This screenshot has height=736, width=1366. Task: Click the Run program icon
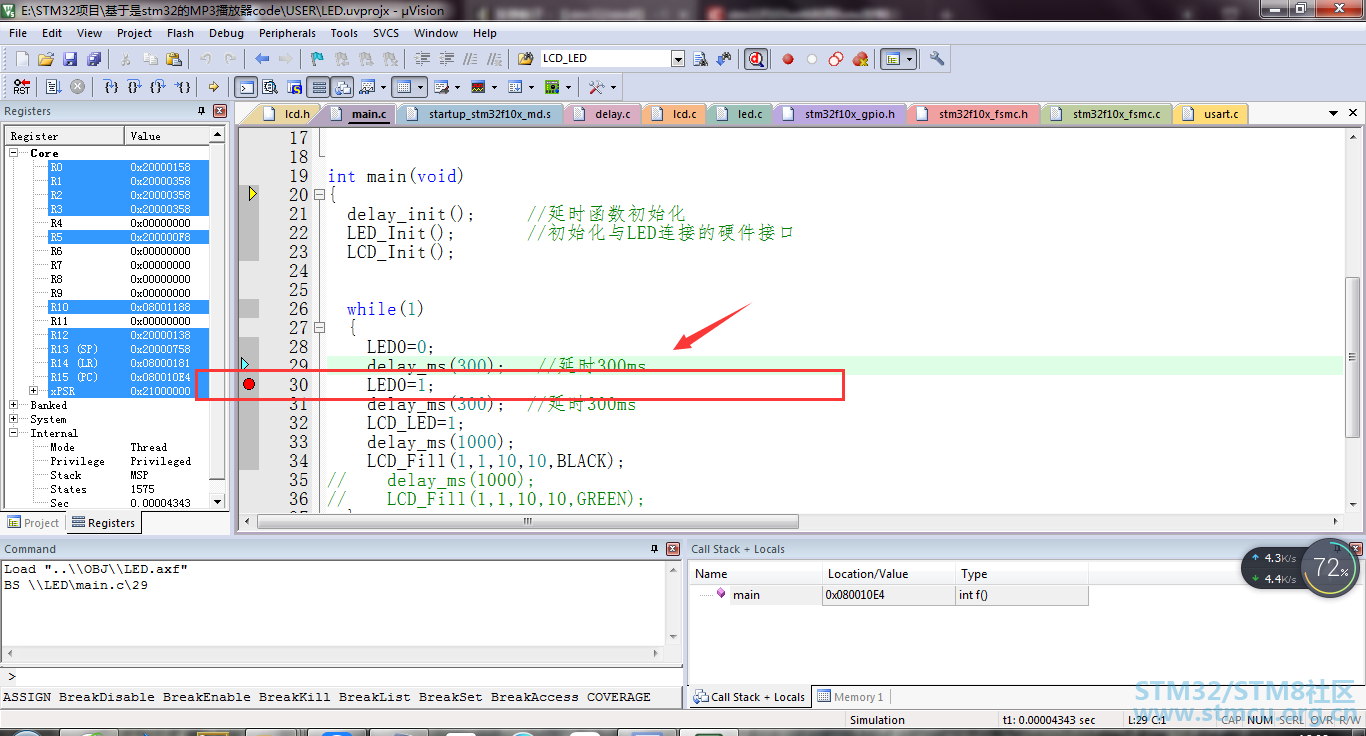(53, 87)
